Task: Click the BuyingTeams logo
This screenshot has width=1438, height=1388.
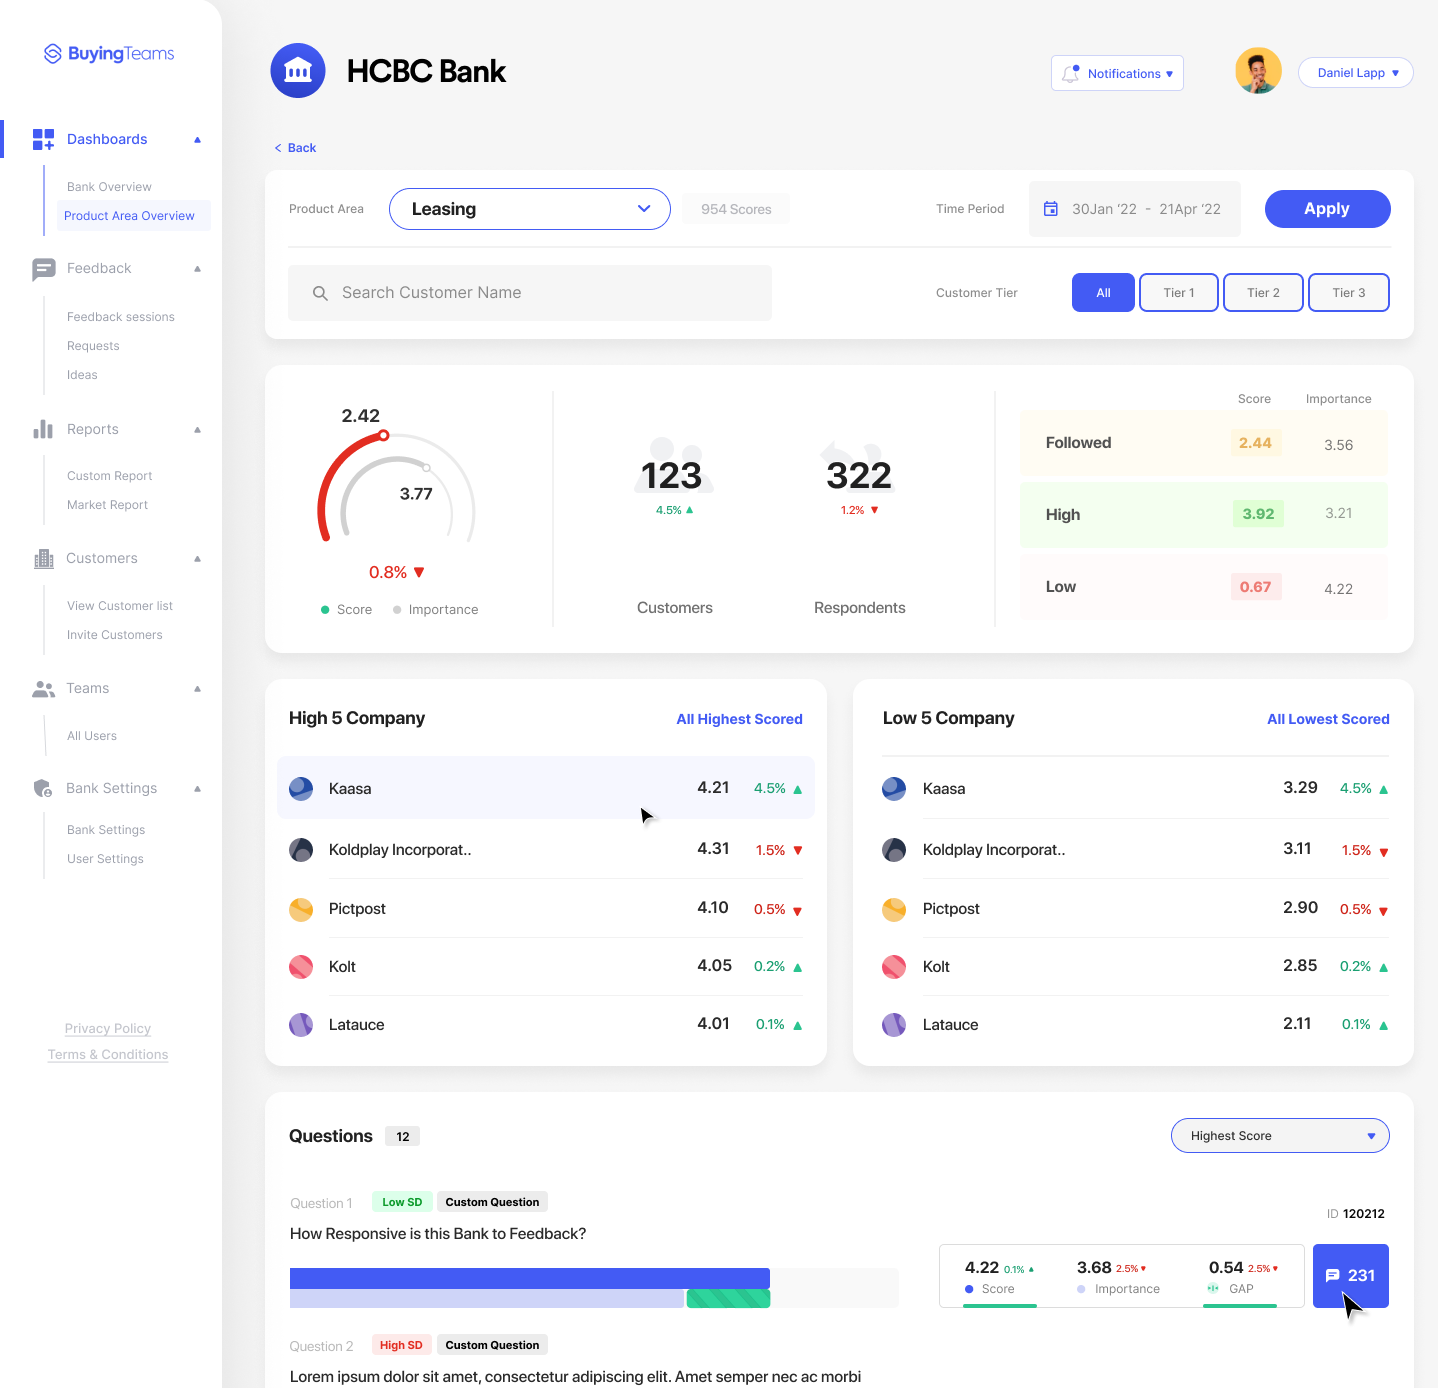Action: 109,54
